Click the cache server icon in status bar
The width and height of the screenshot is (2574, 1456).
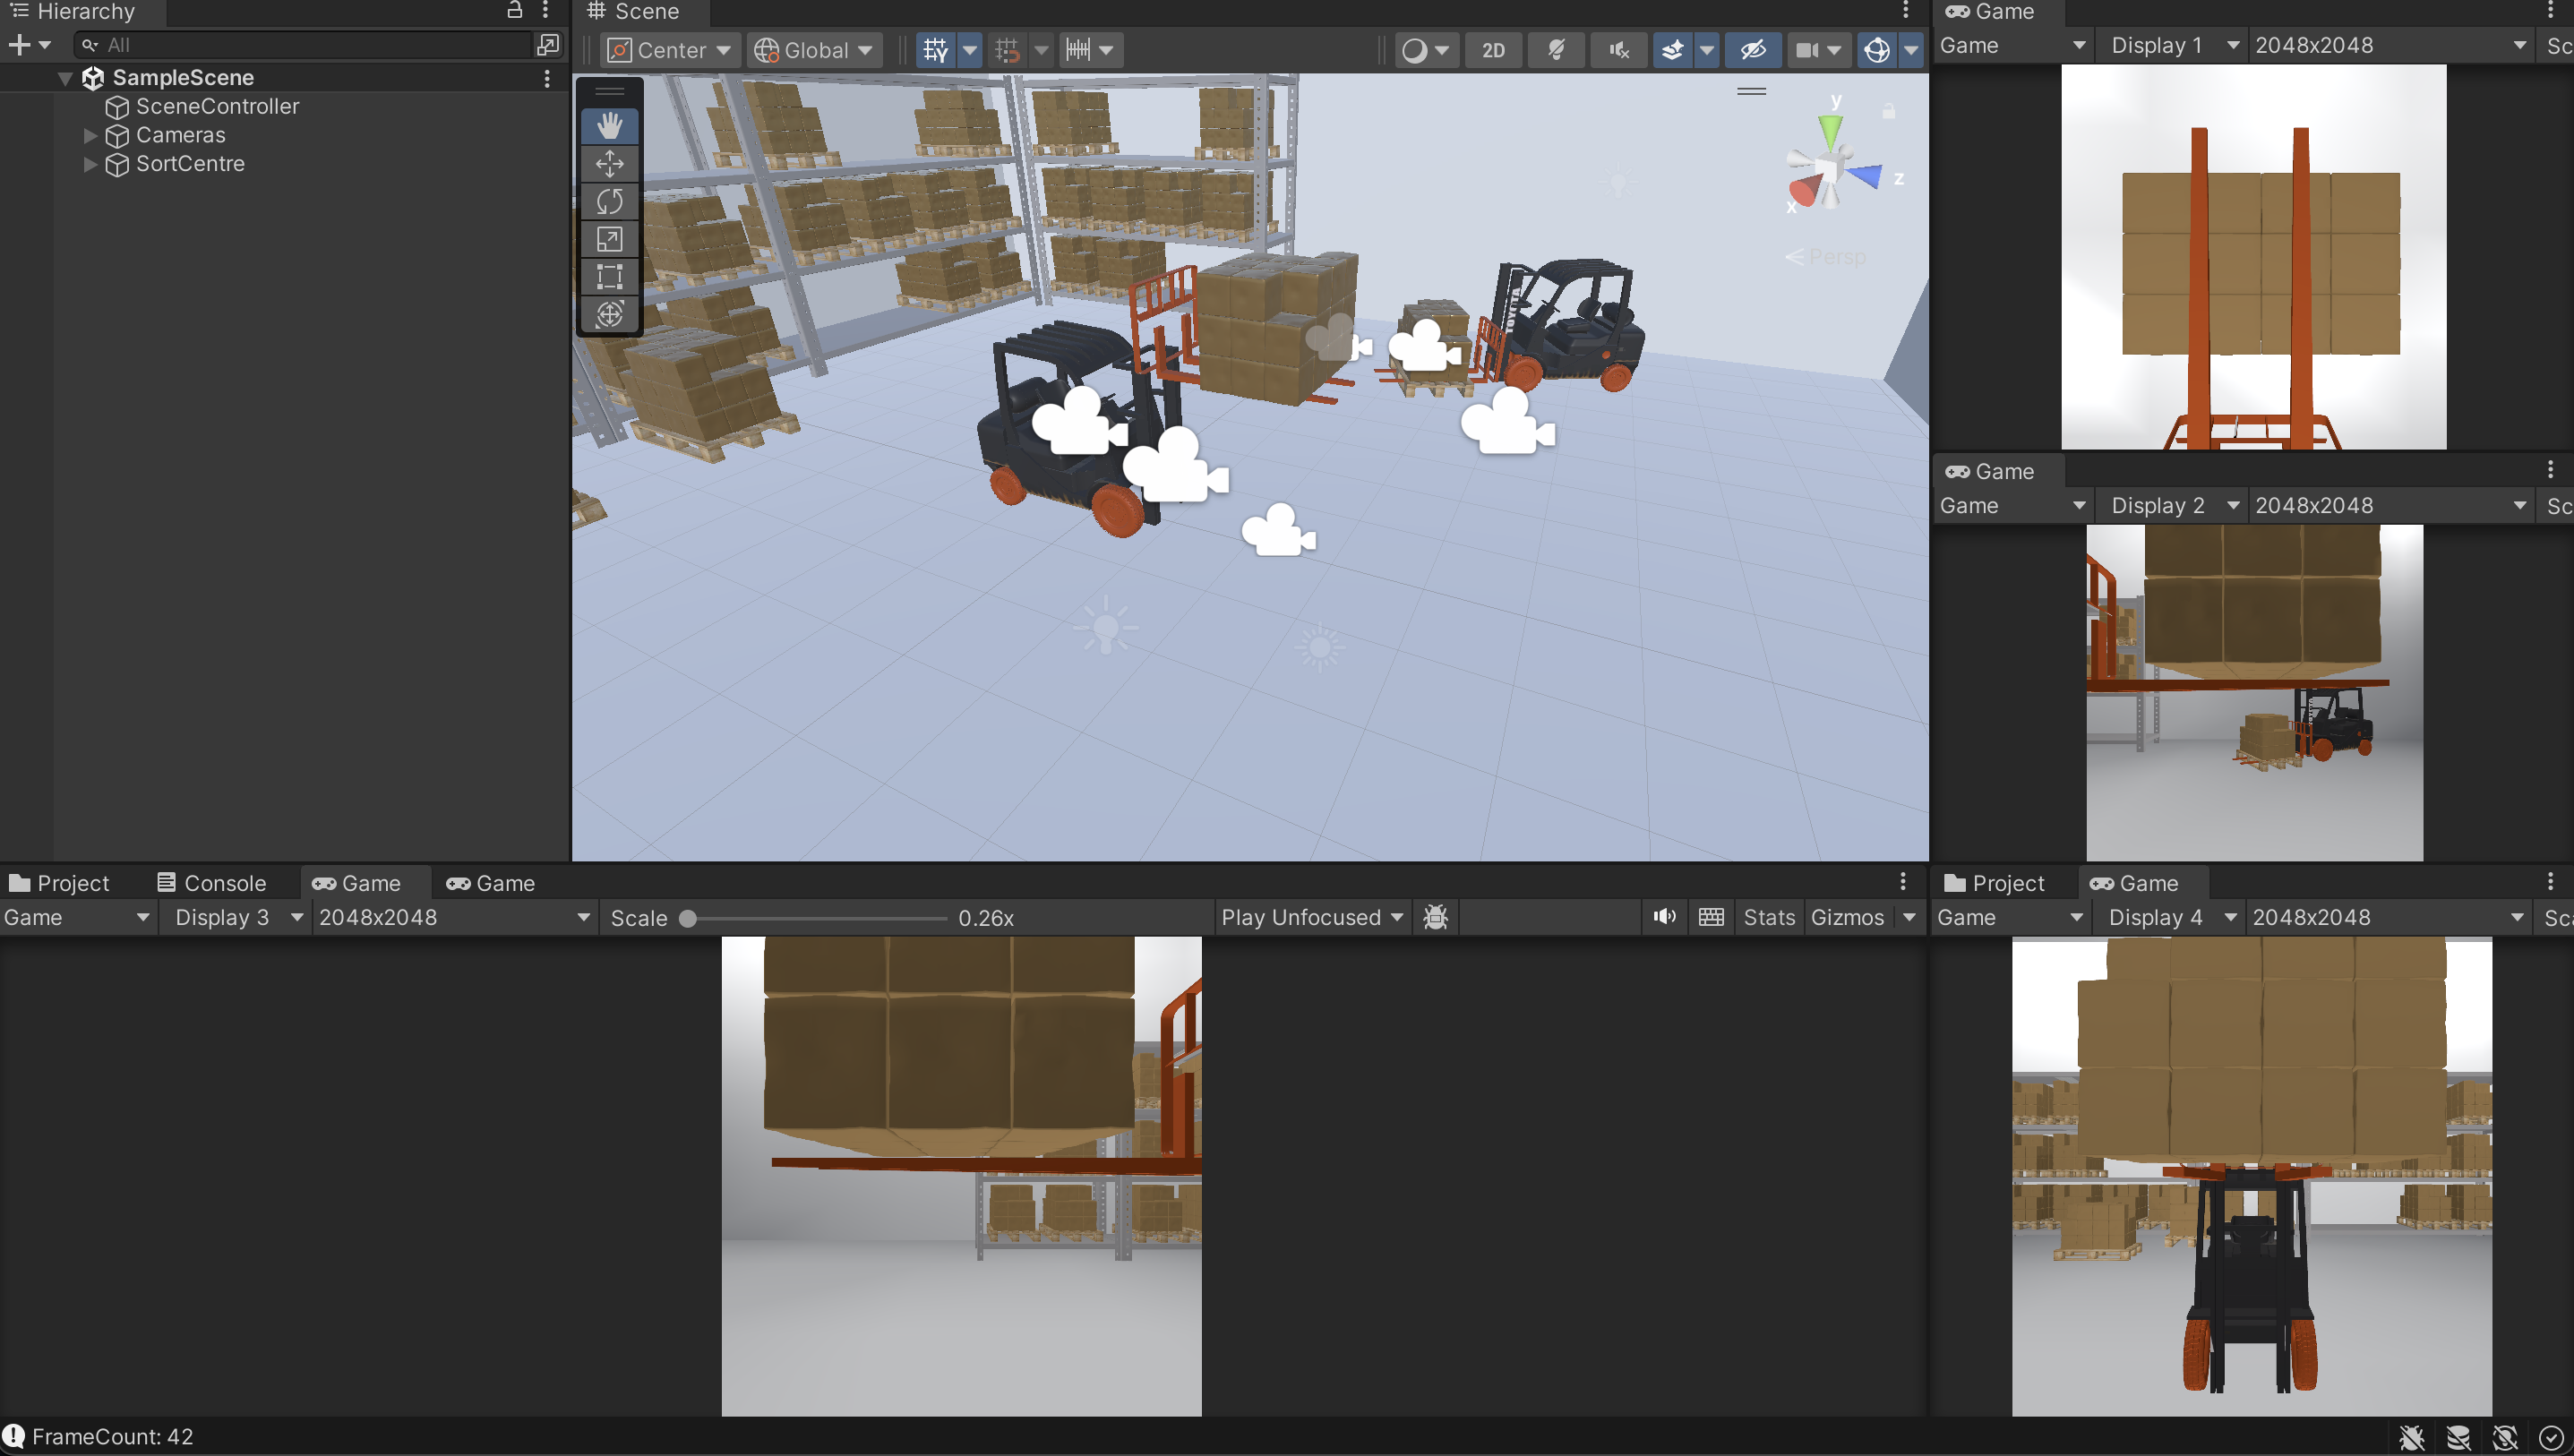(2458, 1438)
